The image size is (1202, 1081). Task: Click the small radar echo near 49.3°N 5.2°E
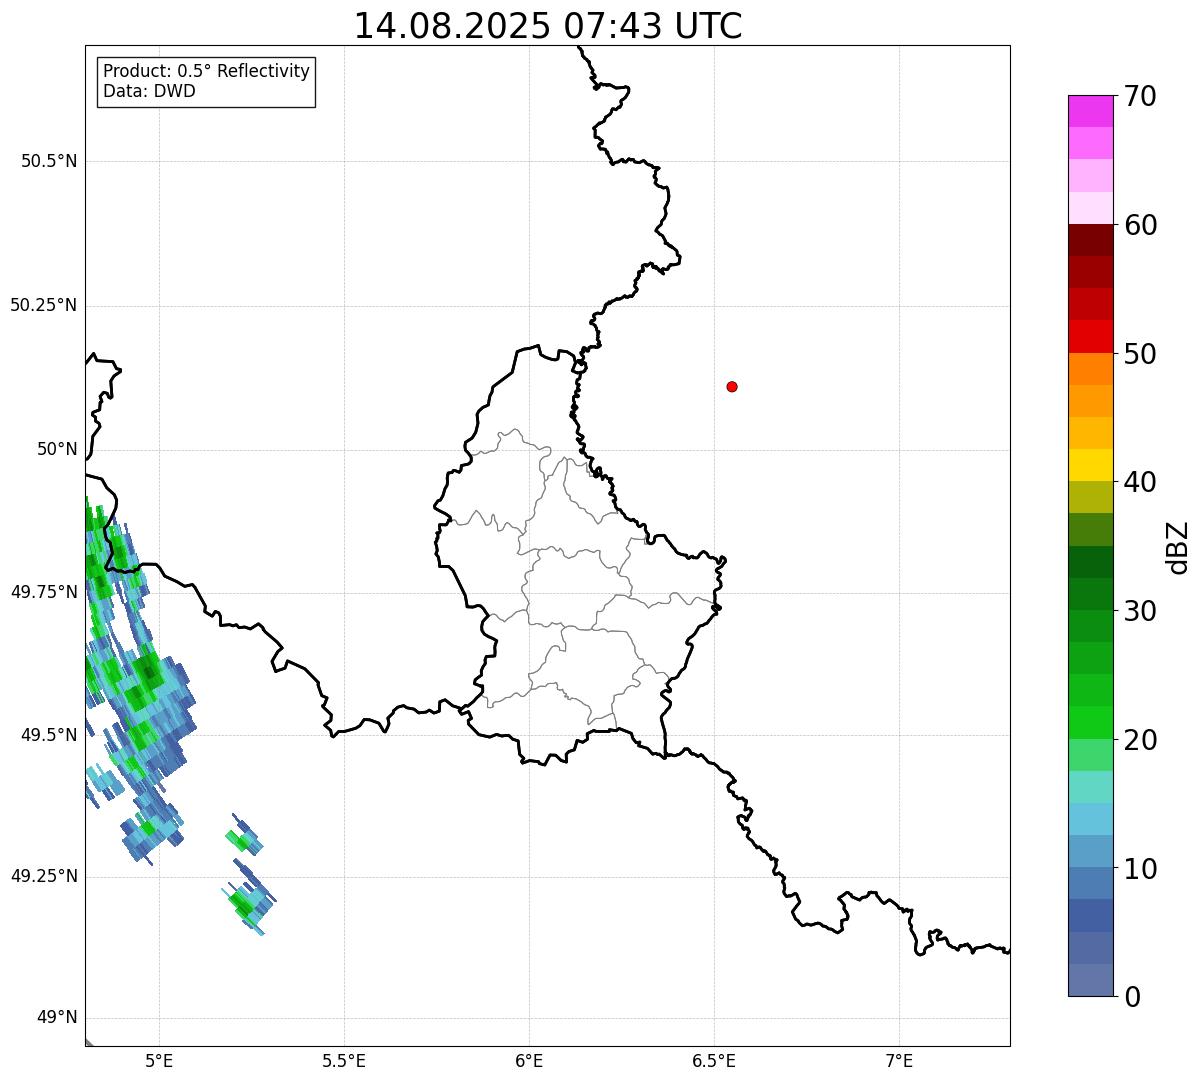[243, 835]
